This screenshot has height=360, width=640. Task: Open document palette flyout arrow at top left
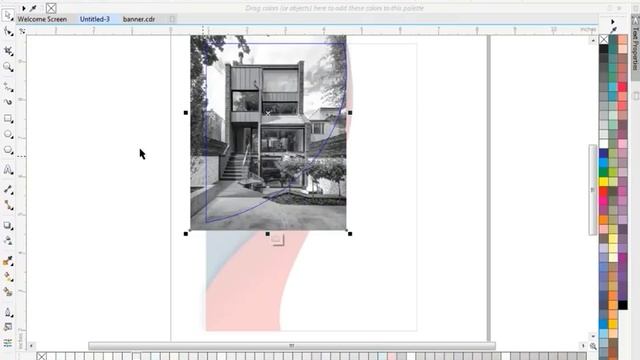pyautogui.click(x=24, y=8)
